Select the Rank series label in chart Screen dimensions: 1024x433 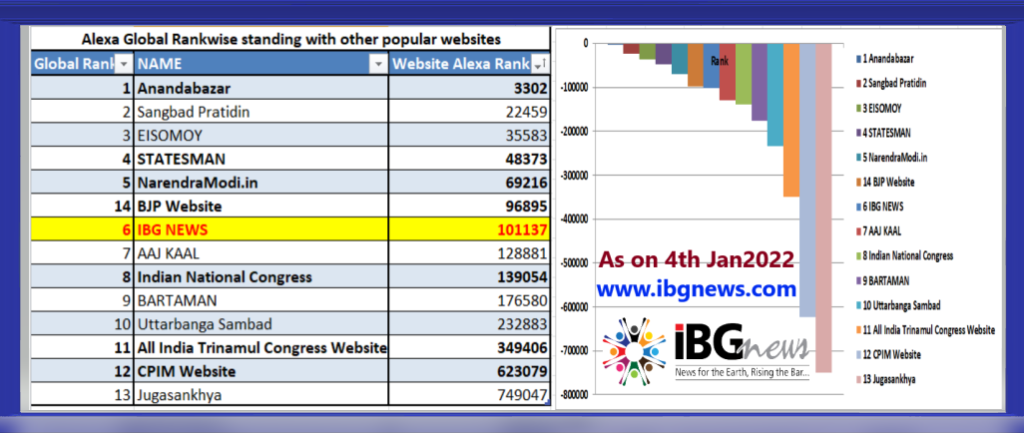(x=719, y=61)
